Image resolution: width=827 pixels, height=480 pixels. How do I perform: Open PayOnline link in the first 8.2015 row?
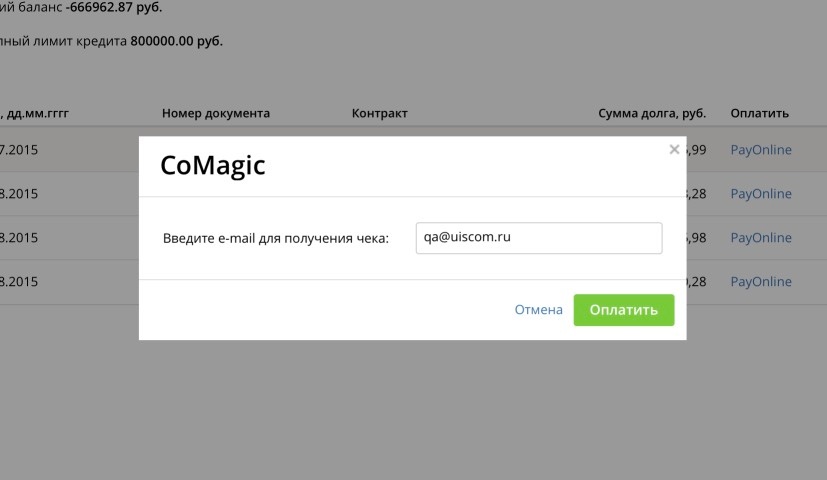pos(761,194)
